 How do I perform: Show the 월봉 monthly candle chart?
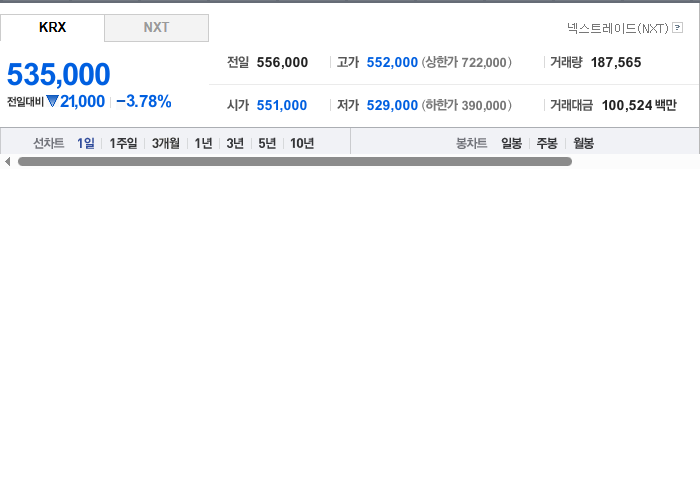tap(583, 143)
